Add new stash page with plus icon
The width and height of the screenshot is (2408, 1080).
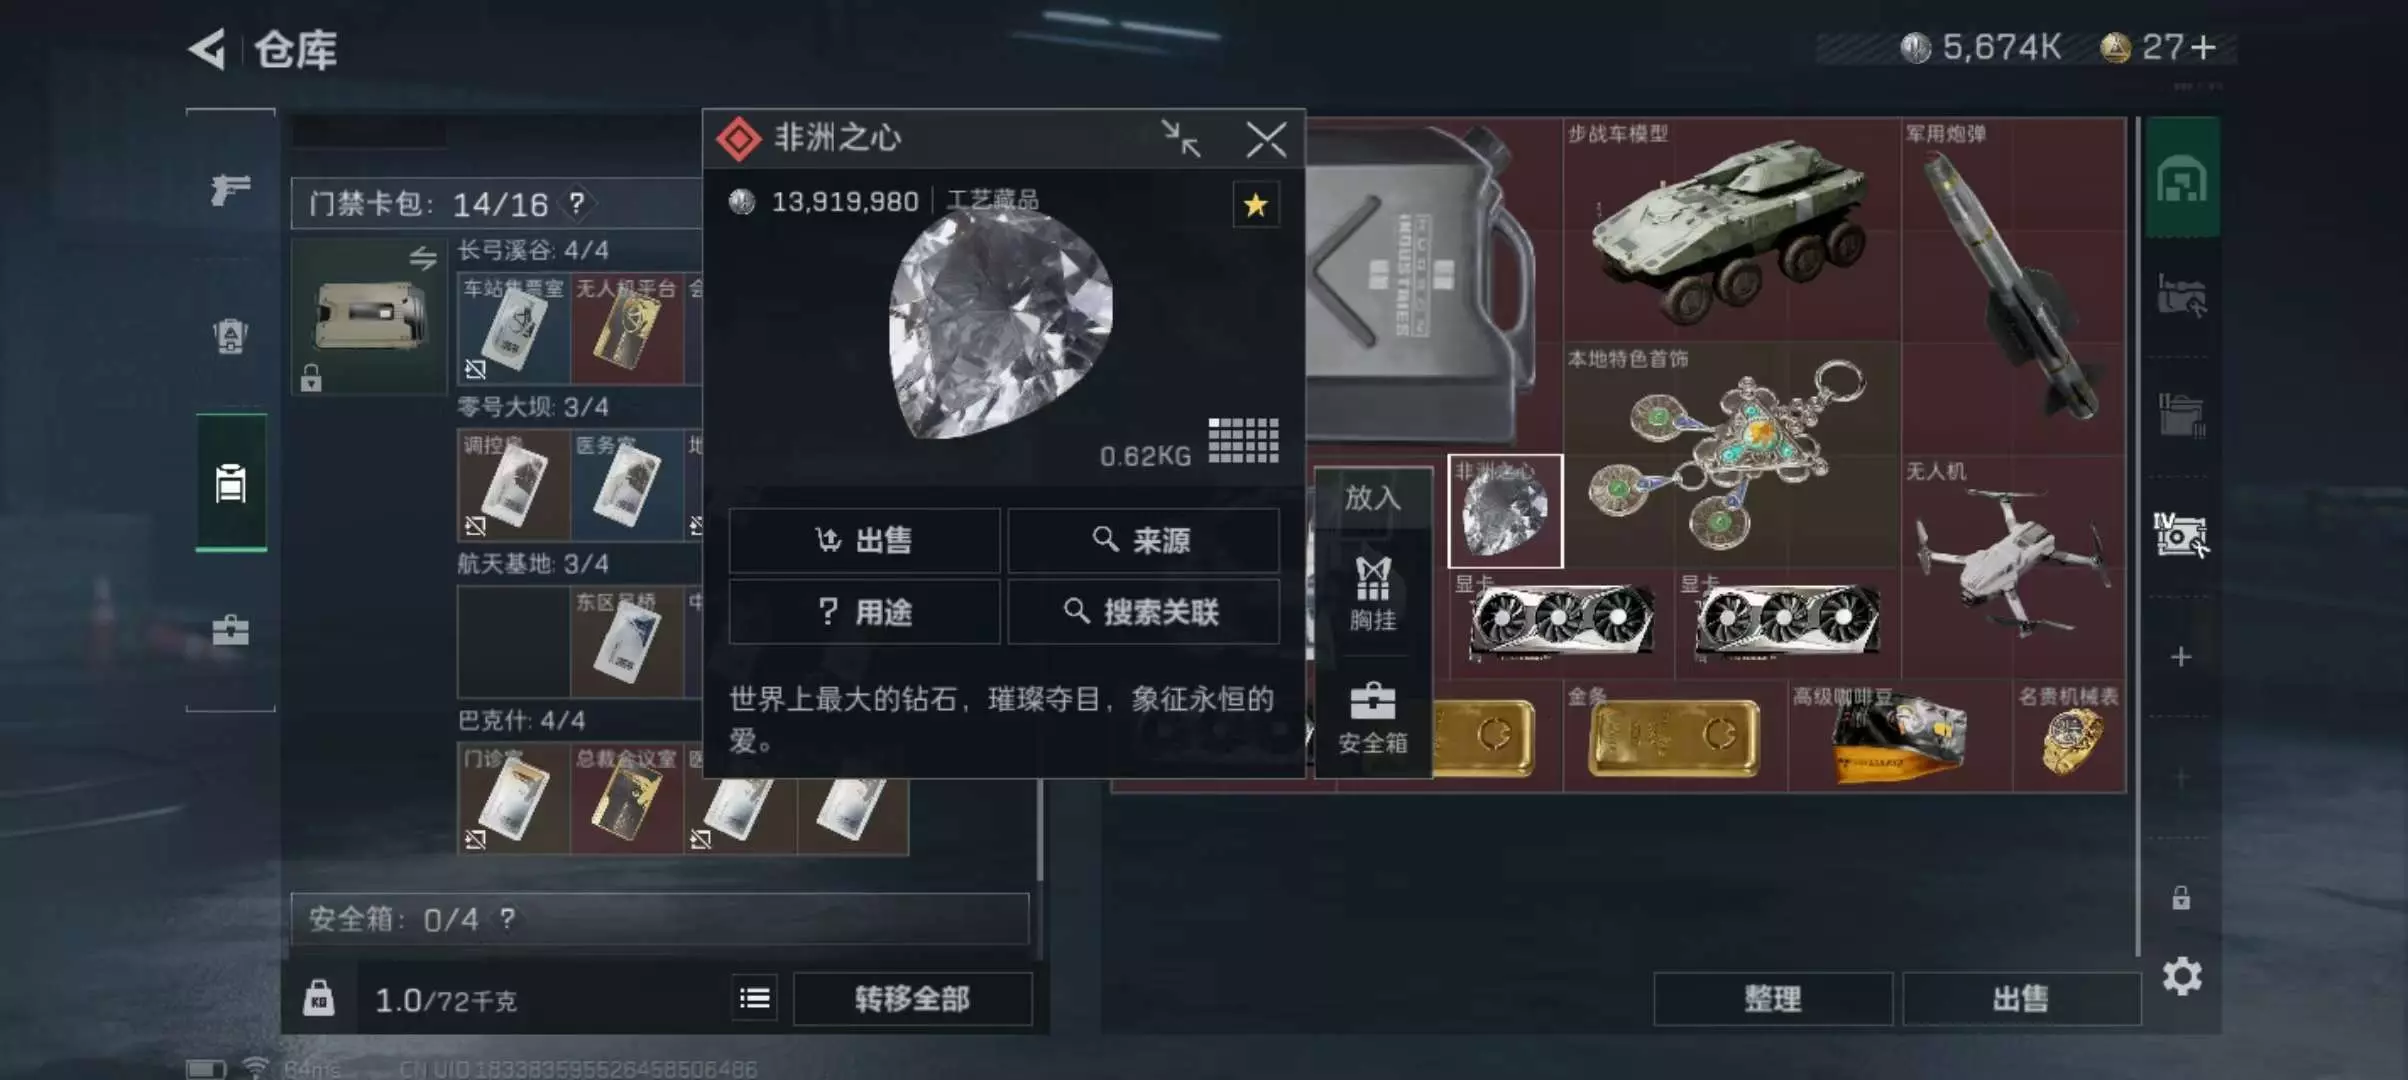(2181, 657)
